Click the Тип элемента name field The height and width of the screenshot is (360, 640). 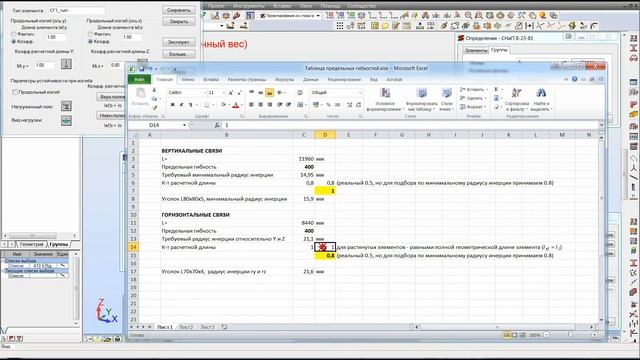(76, 10)
